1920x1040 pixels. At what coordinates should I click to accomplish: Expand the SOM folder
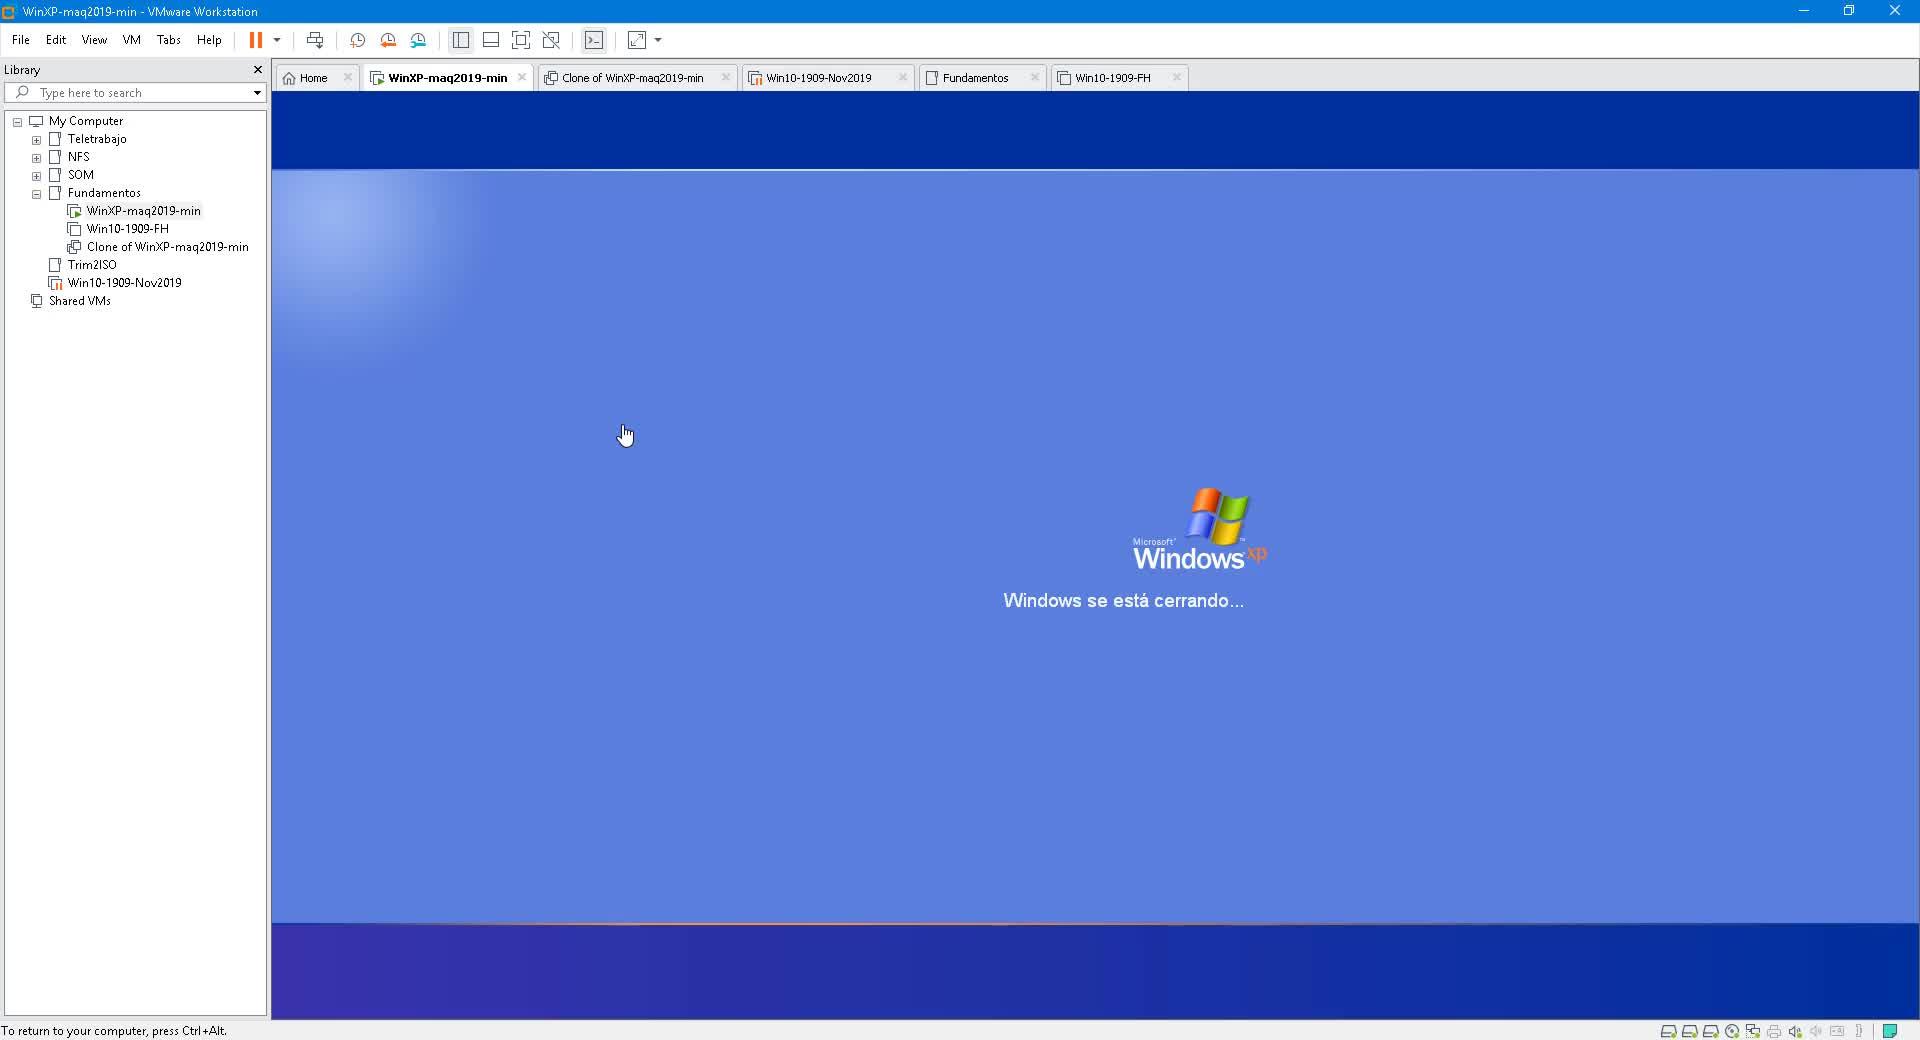click(x=37, y=176)
